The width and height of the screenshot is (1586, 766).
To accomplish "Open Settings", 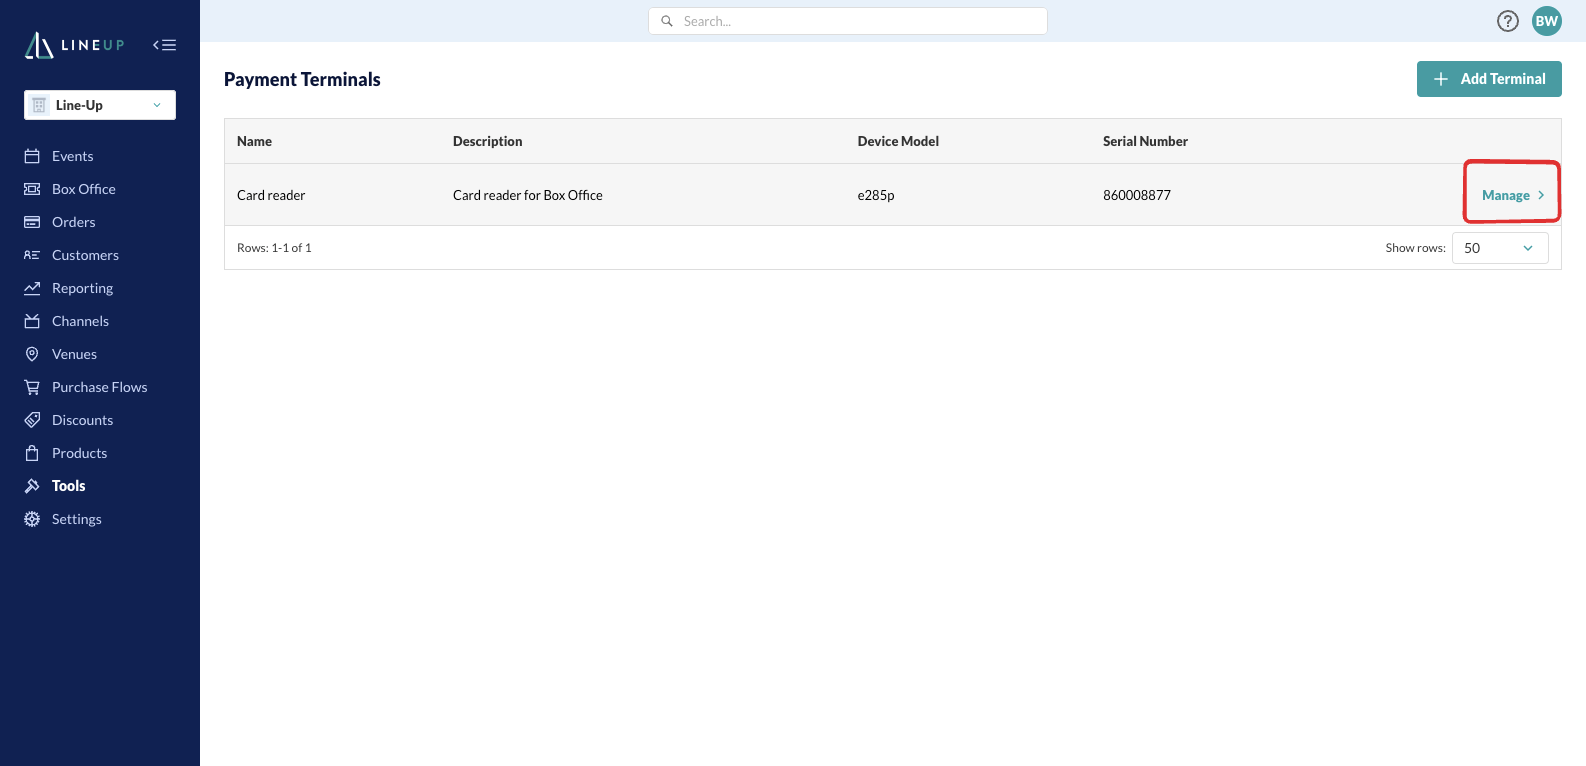I will (x=76, y=519).
